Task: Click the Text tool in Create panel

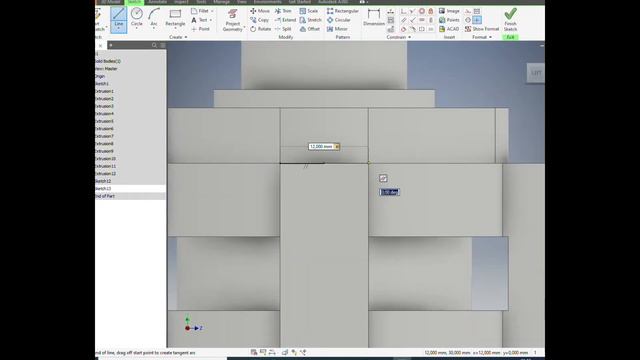Action: pos(199,20)
